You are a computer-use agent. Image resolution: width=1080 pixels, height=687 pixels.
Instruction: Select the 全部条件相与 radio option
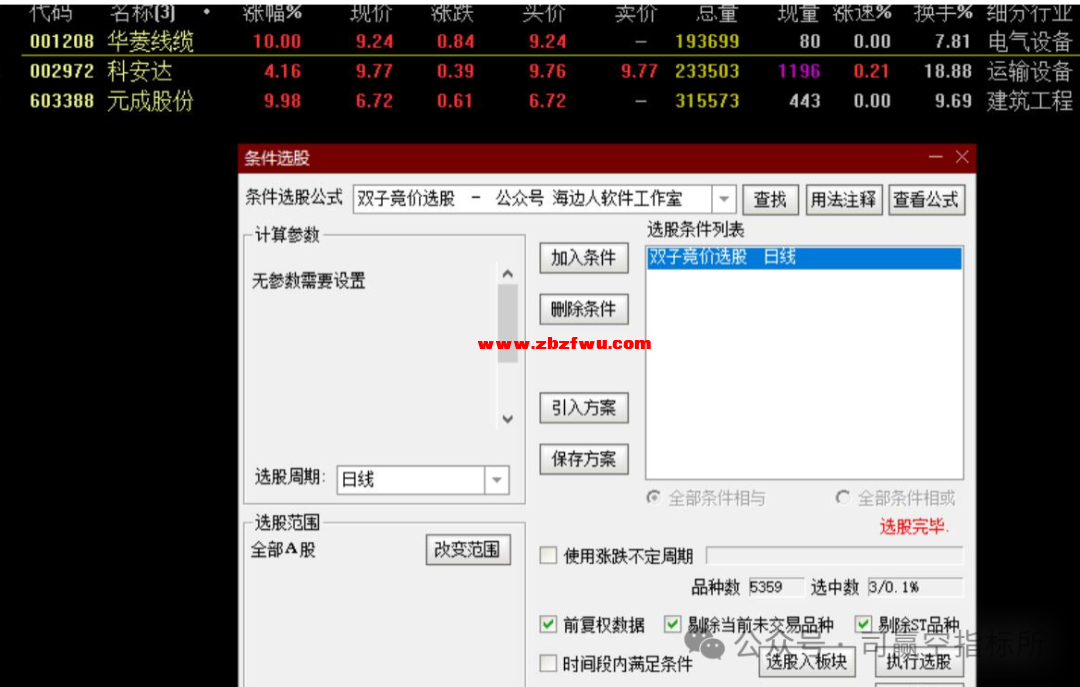[654, 498]
